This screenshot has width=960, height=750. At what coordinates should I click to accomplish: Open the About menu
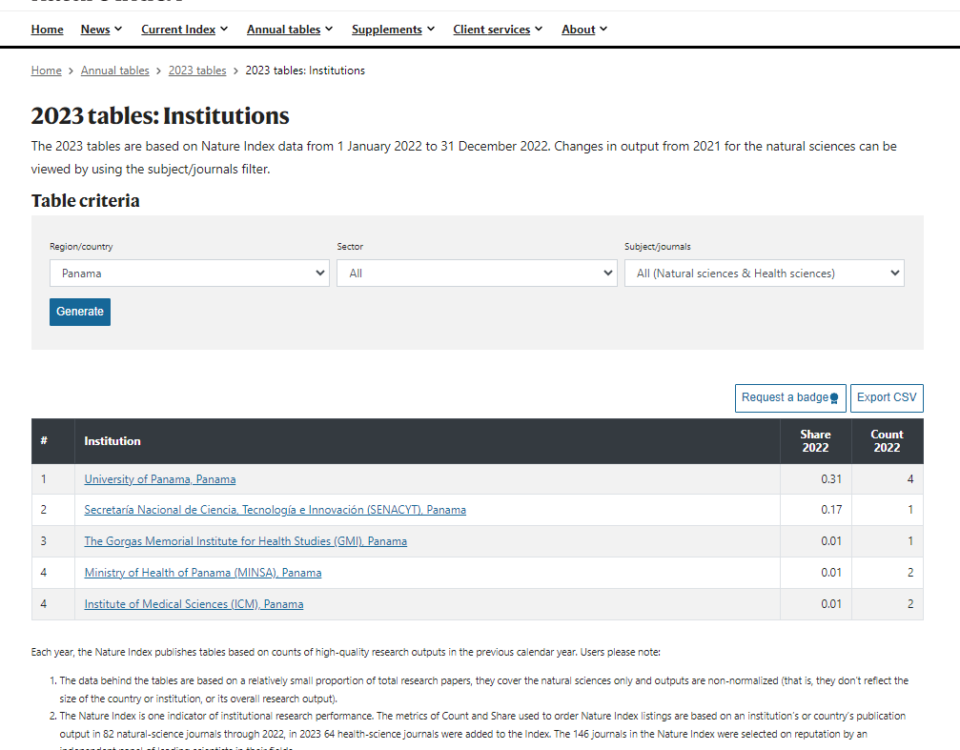pyautogui.click(x=584, y=29)
